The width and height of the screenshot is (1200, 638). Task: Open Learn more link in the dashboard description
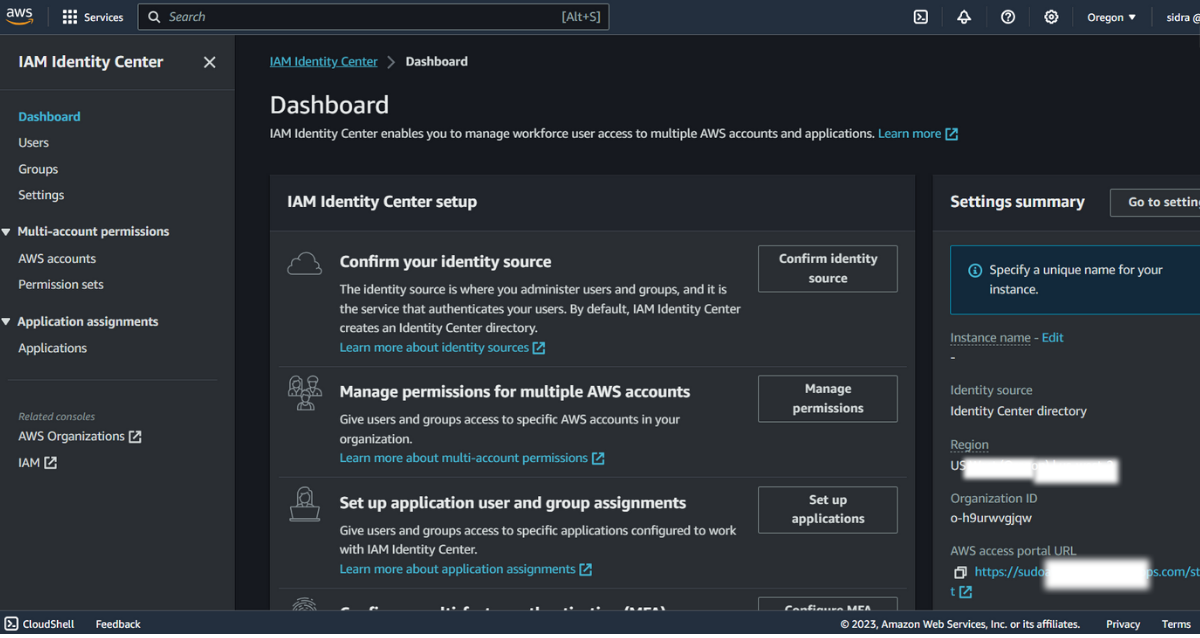click(909, 134)
